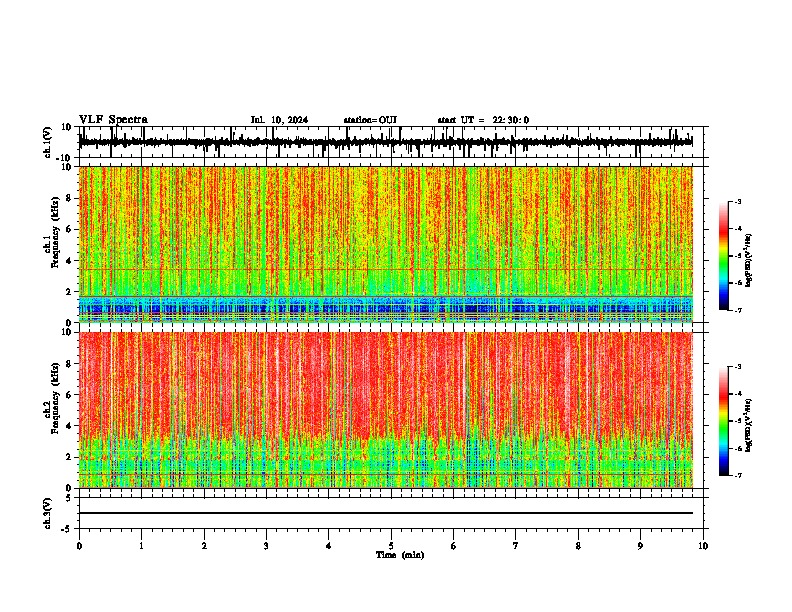
Task: Click the "VLF Spectra" title text
Action: click(x=113, y=120)
